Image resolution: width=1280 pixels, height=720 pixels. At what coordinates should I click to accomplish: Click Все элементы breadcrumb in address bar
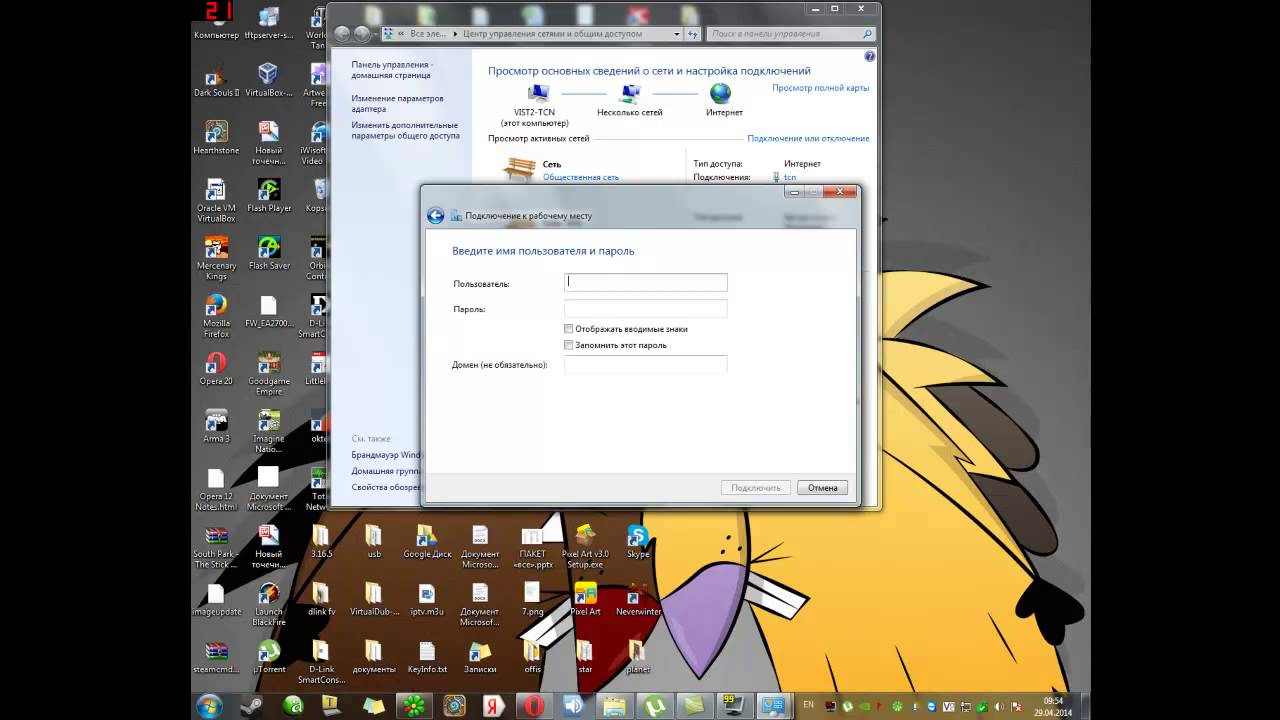tap(428, 34)
